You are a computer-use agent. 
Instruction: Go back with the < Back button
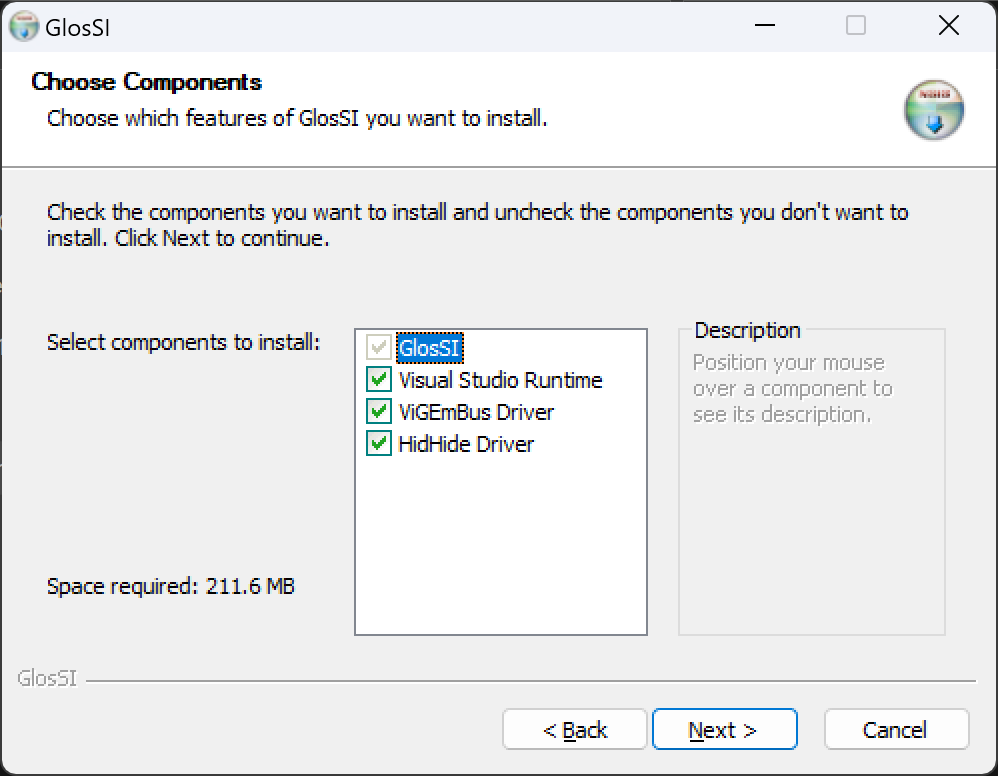point(575,730)
